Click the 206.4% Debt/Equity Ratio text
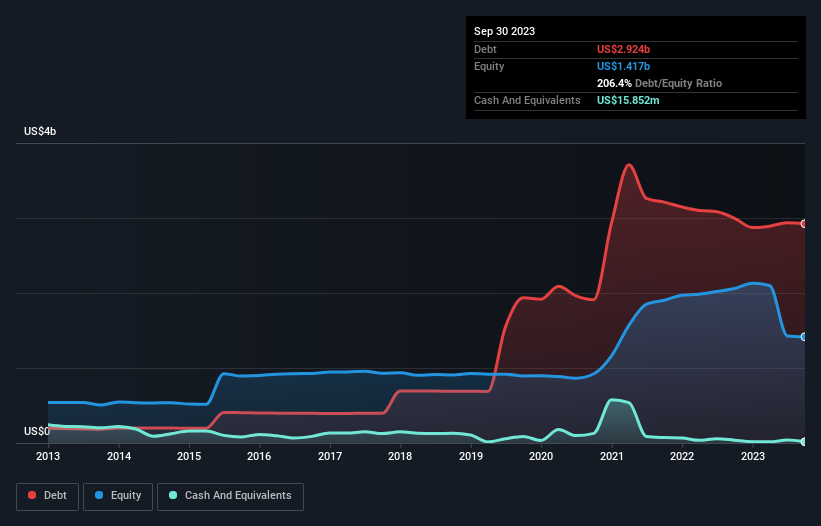821x526 pixels. tap(659, 83)
